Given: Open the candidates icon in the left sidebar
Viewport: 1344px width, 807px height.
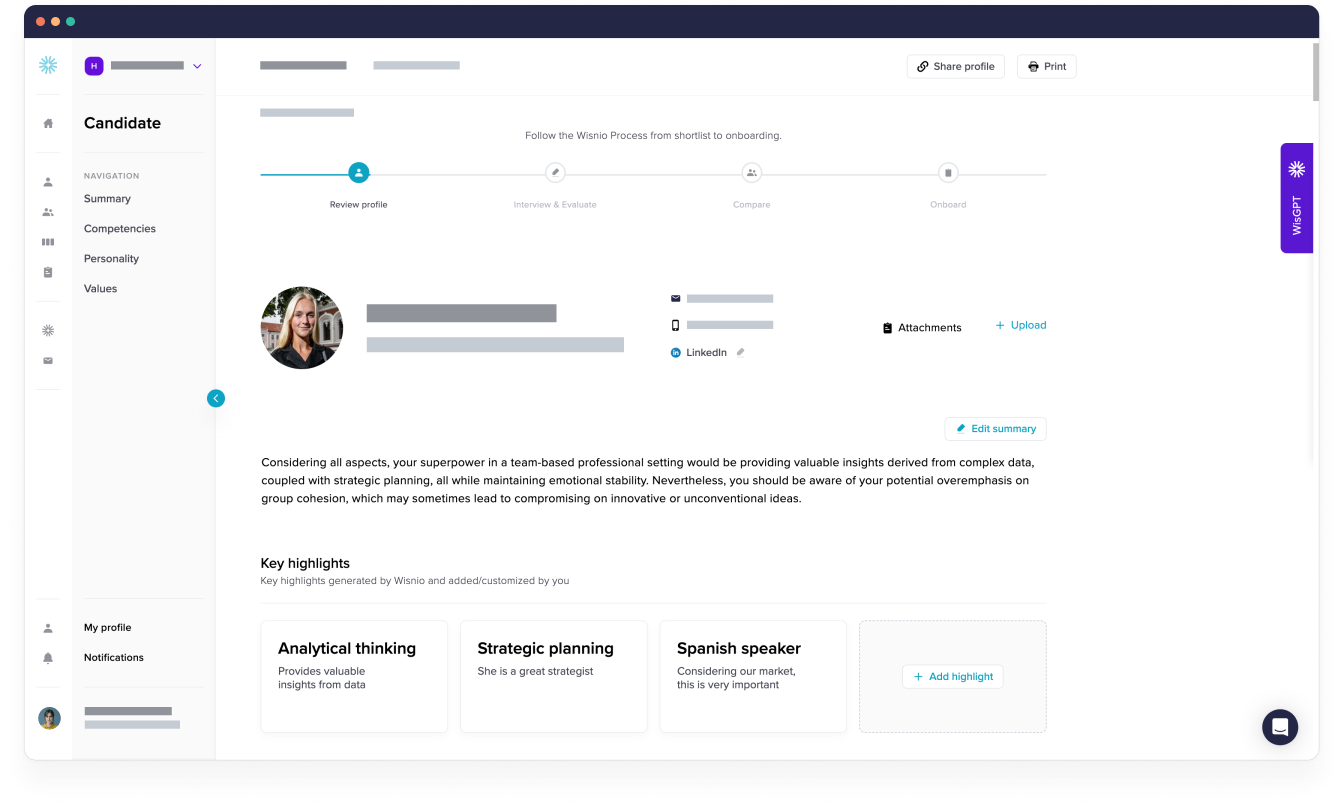Looking at the screenshot, I should [47, 182].
